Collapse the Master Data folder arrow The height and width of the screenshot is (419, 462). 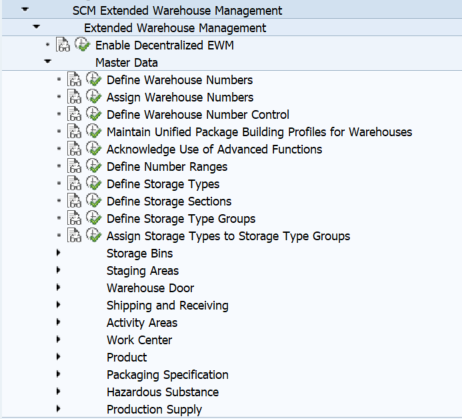pos(48,61)
